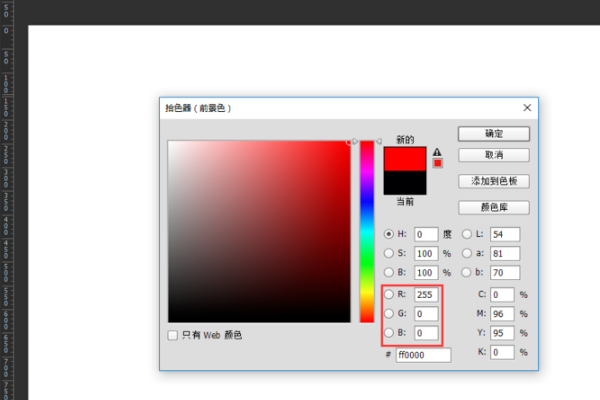
Task: Open the 颜色库 color libraries
Action: point(493,208)
